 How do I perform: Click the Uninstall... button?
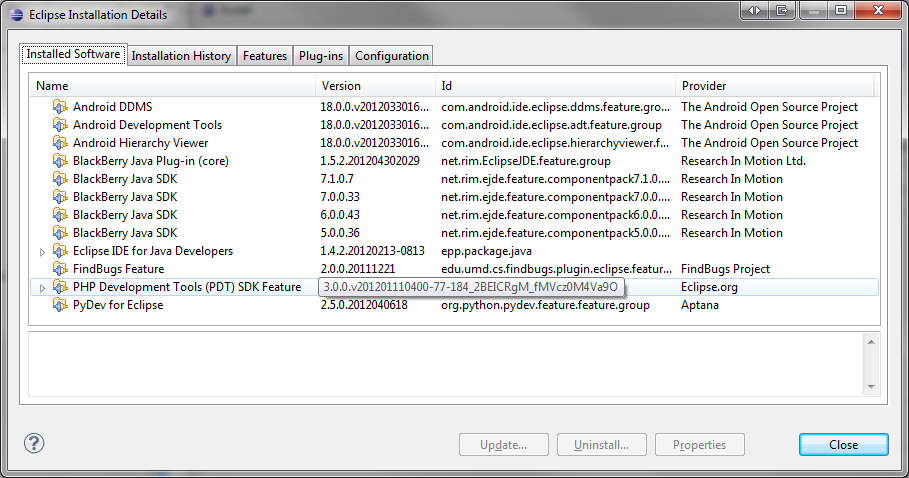click(x=602, y=444)
